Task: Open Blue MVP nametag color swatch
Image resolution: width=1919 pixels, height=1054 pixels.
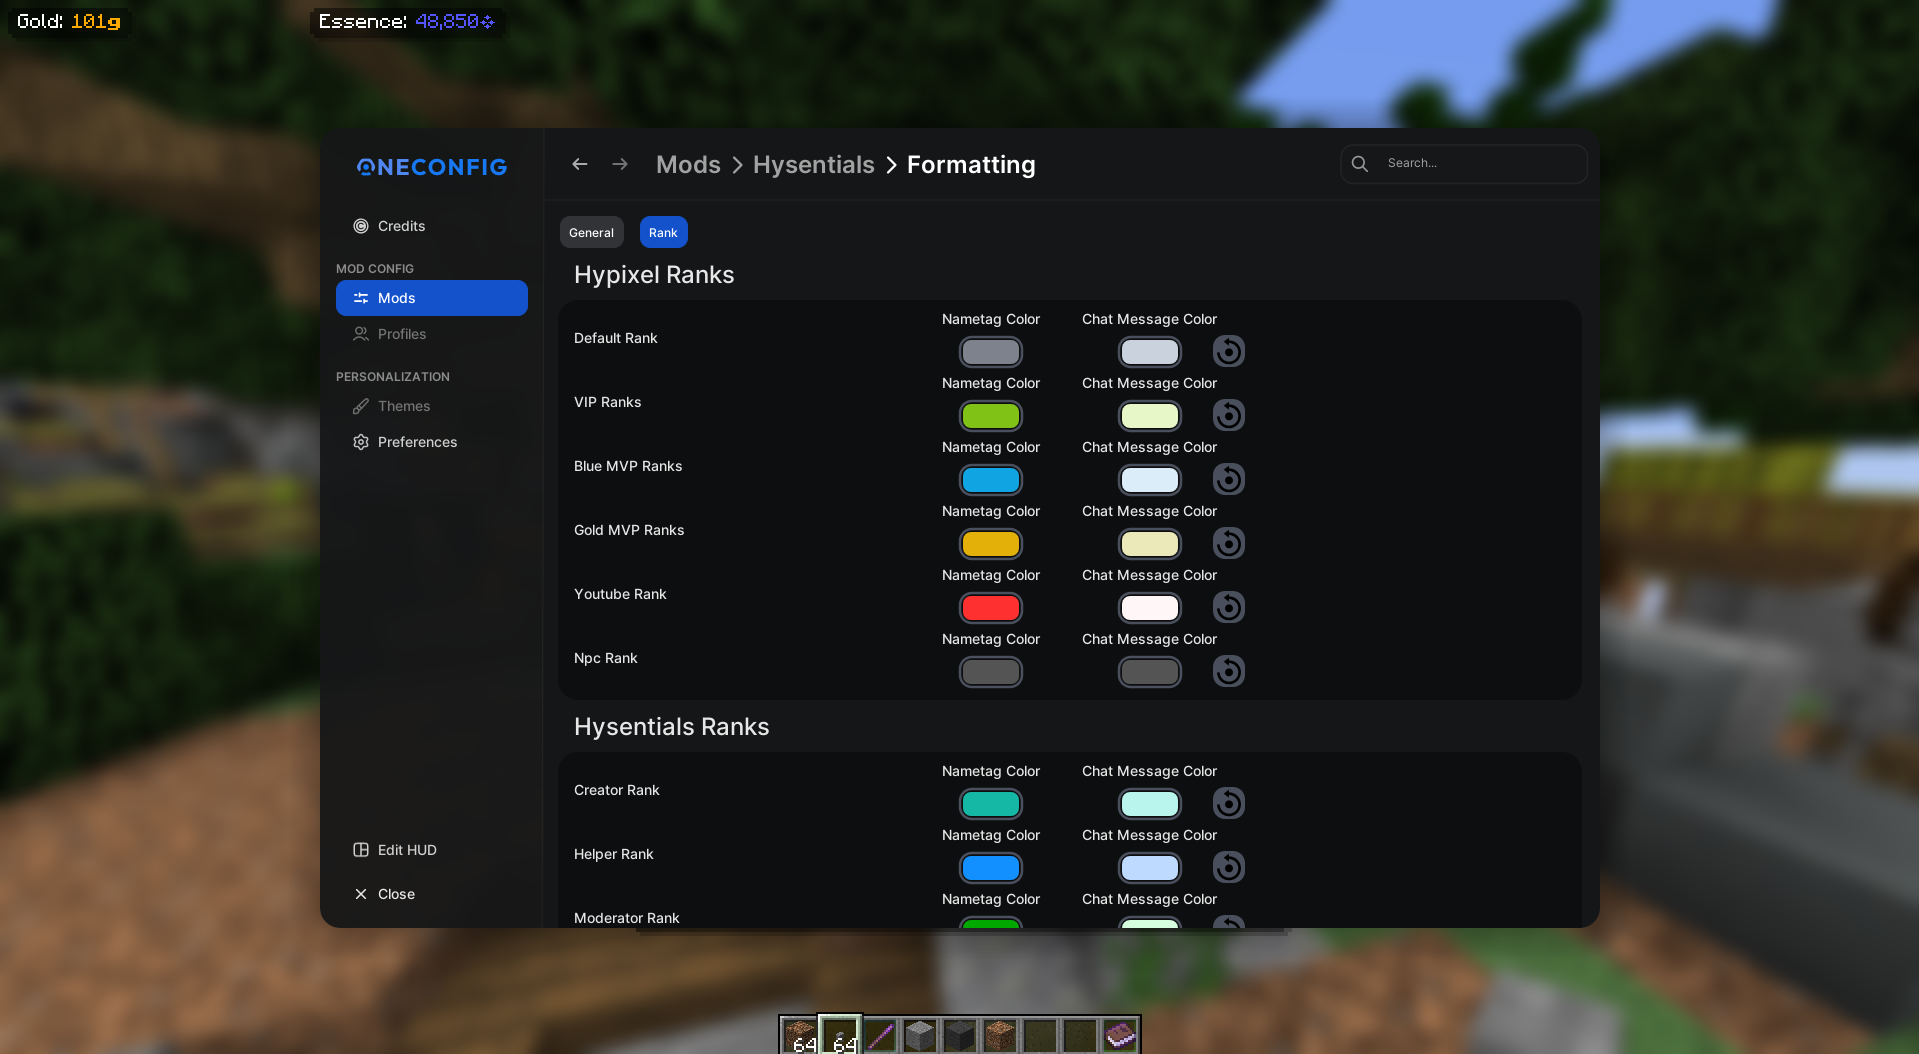Action: [x=990, y=480]
